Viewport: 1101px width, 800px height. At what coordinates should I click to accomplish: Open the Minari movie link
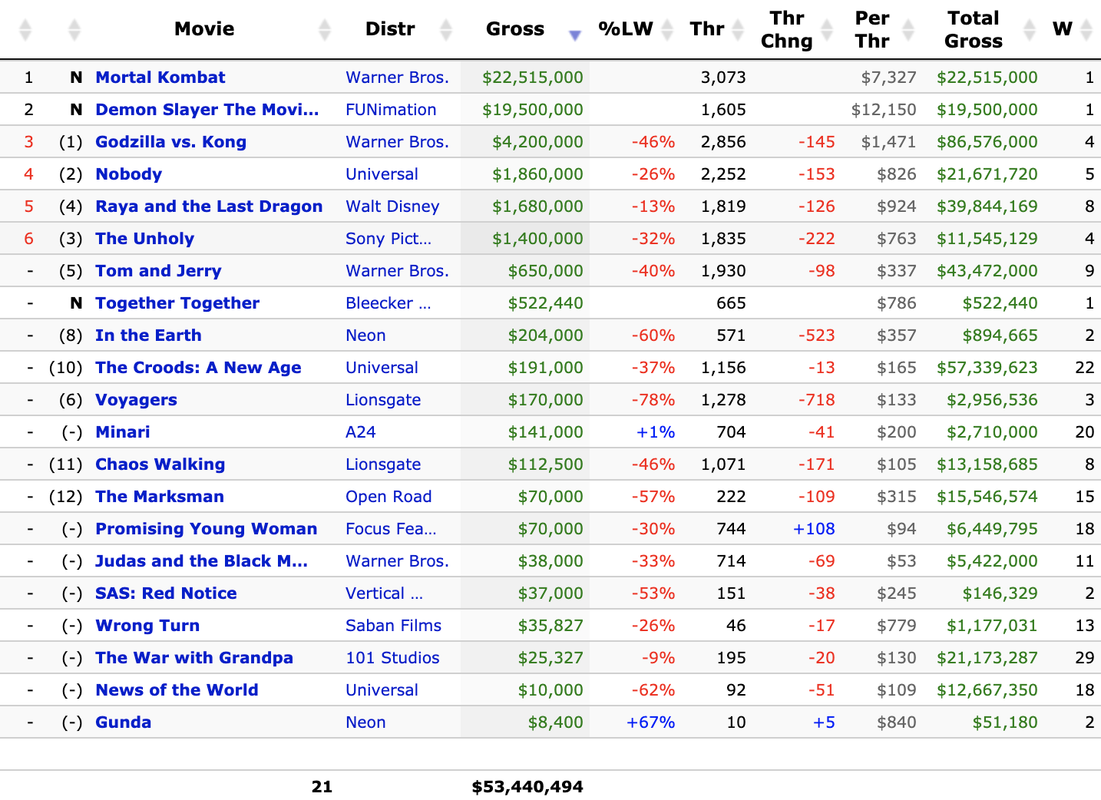point(123,433)
